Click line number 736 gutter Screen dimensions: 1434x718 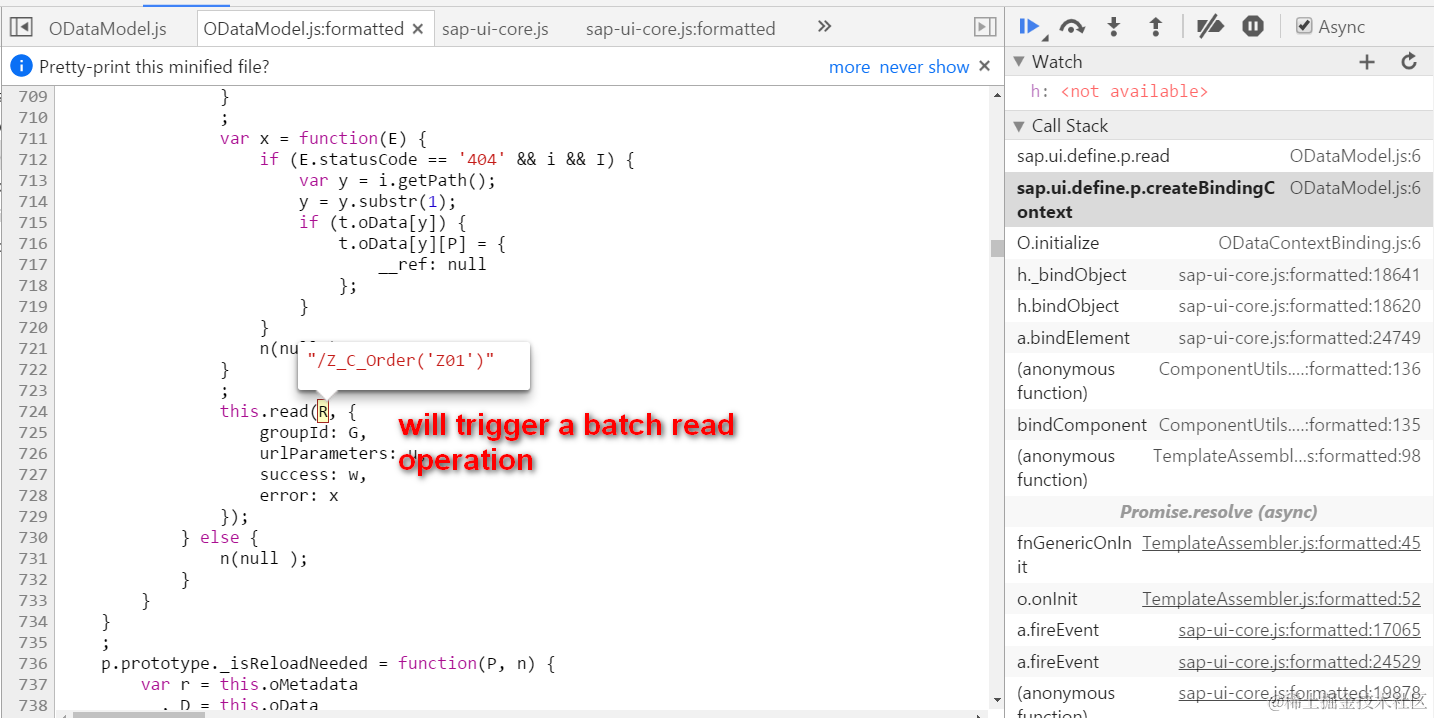[x=33, y=663]
